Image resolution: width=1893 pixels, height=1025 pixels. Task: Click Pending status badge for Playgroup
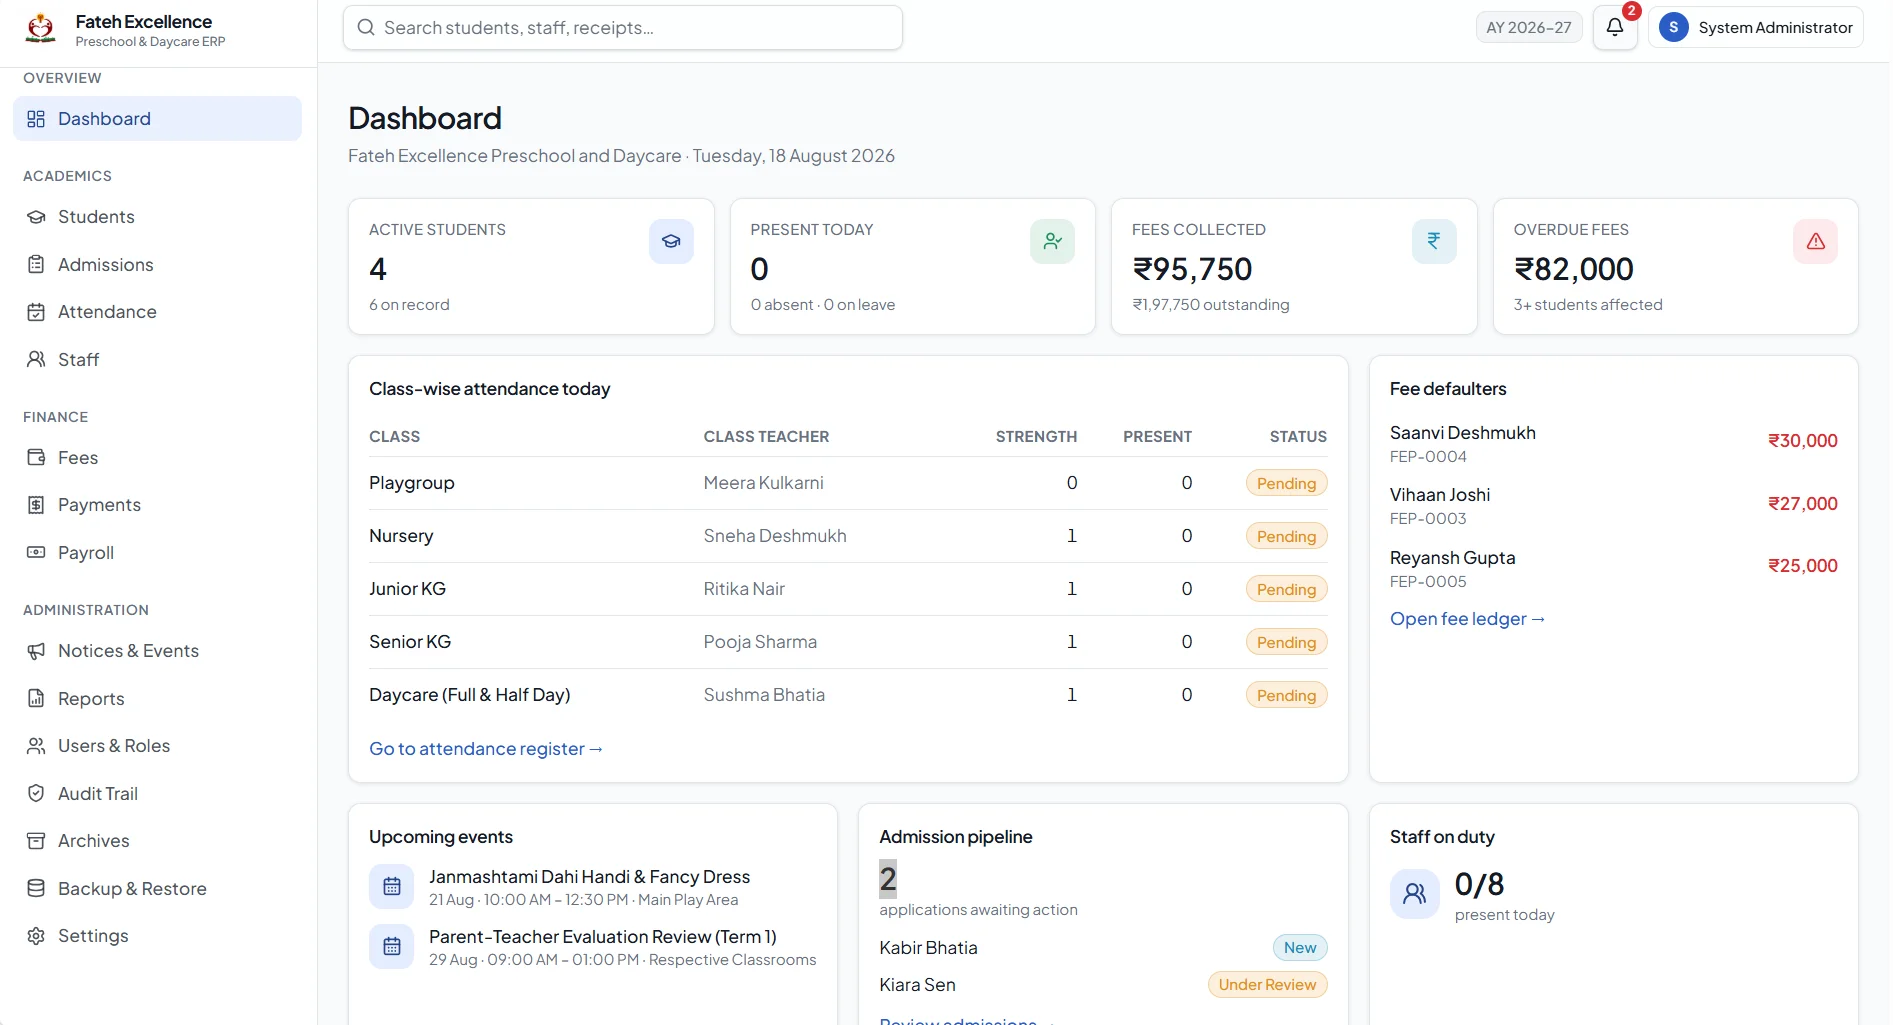click(x=1286, y=483)
